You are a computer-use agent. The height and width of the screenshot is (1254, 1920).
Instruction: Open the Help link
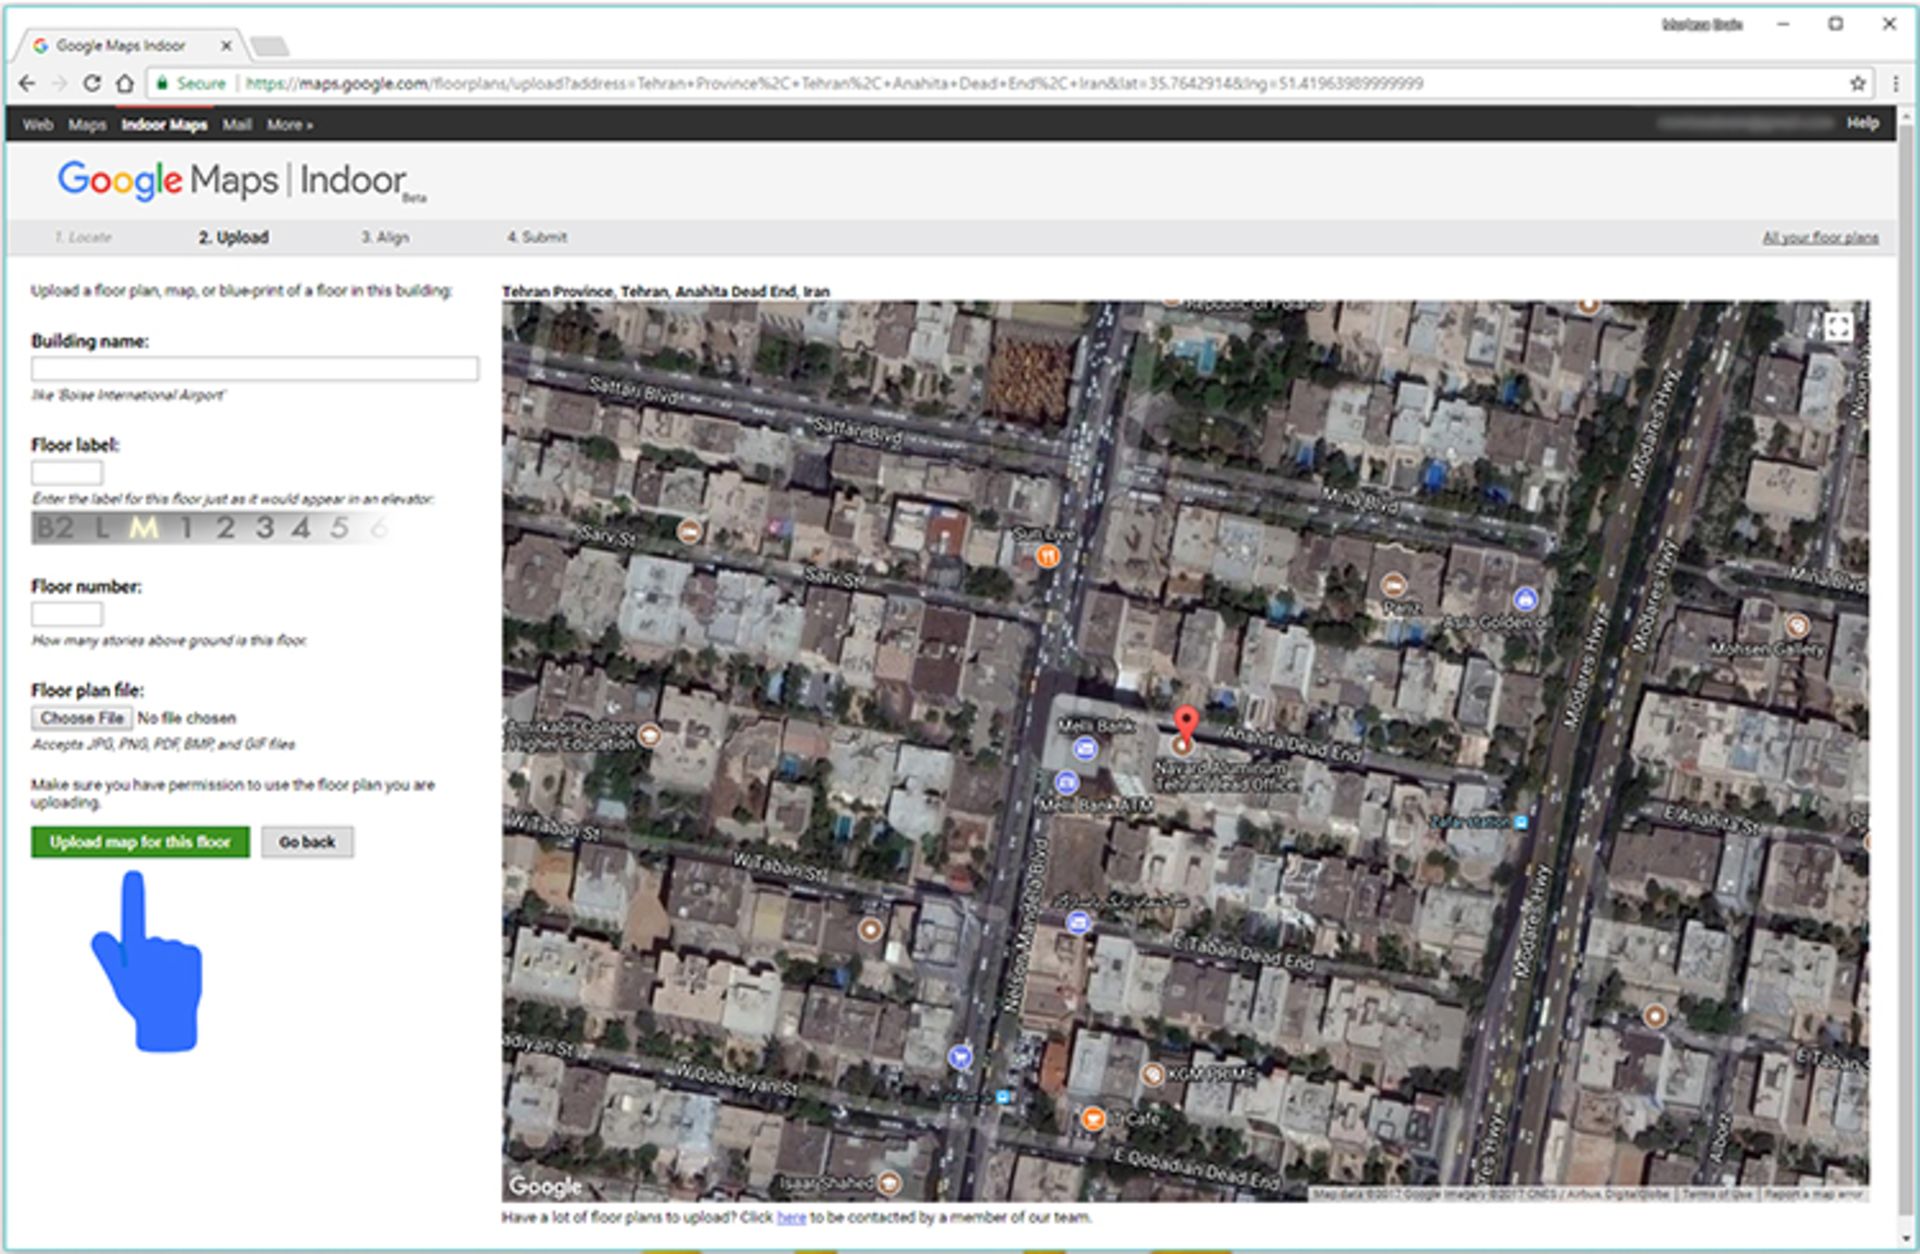pos(1862,123)
